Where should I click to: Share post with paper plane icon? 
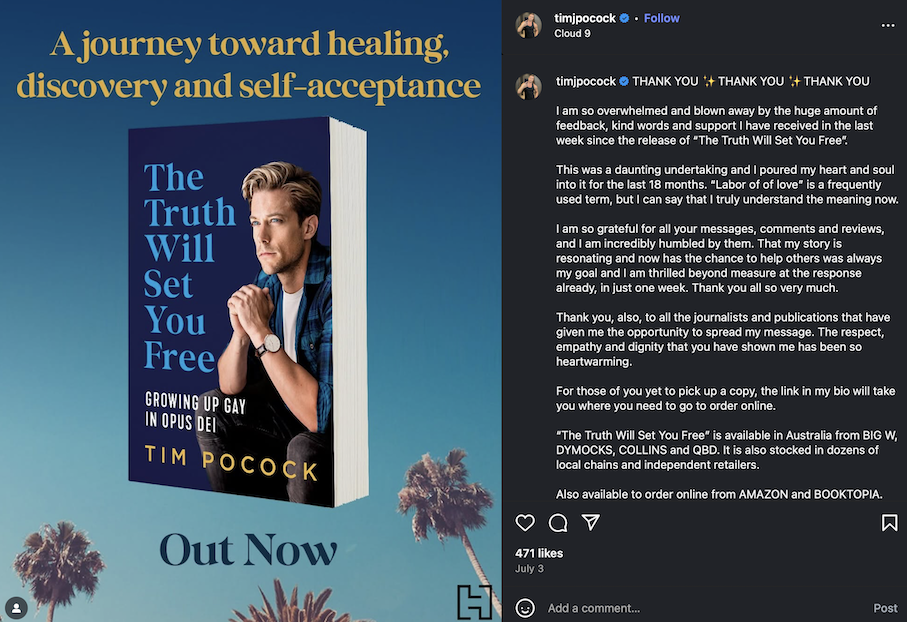click(591, 522)
